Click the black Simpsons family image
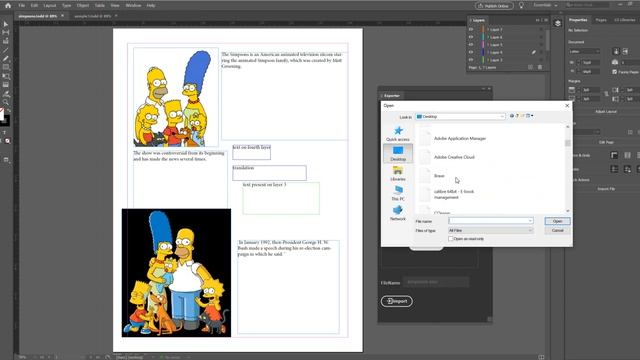This screenshot has width=640, height=360. [x=176, y=273]
